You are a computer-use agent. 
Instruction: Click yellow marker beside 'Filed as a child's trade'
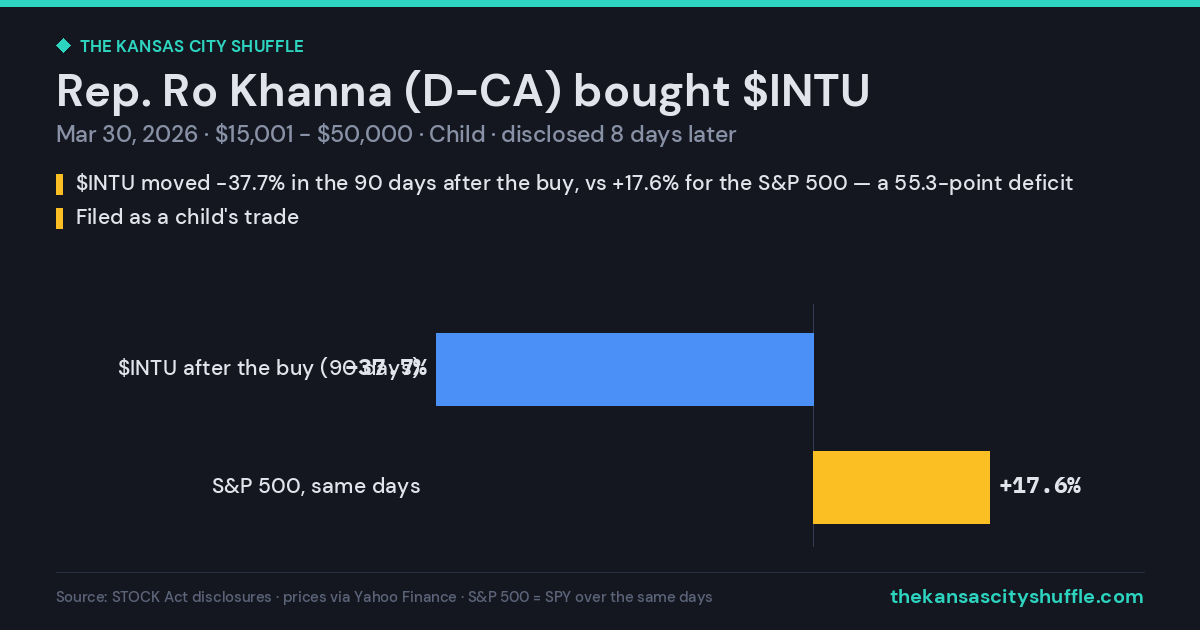coord(59,217)
